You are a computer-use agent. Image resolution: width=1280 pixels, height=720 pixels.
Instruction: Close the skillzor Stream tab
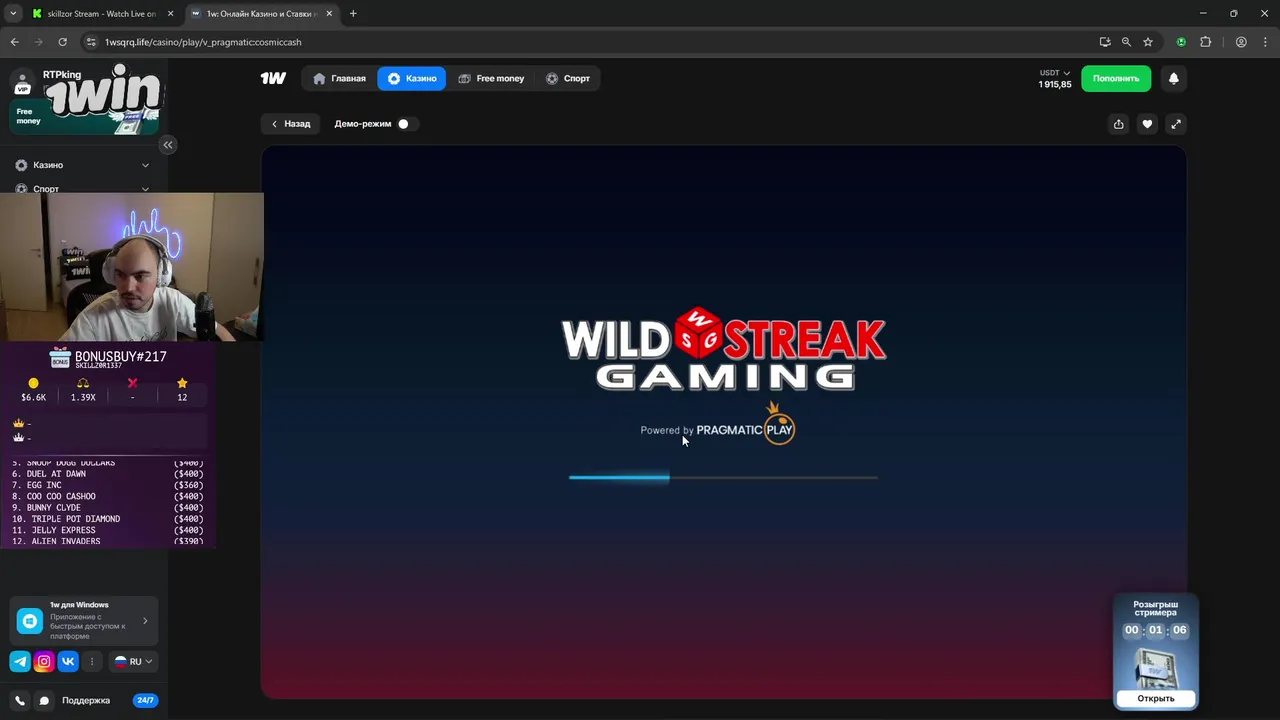coord(170,14)
